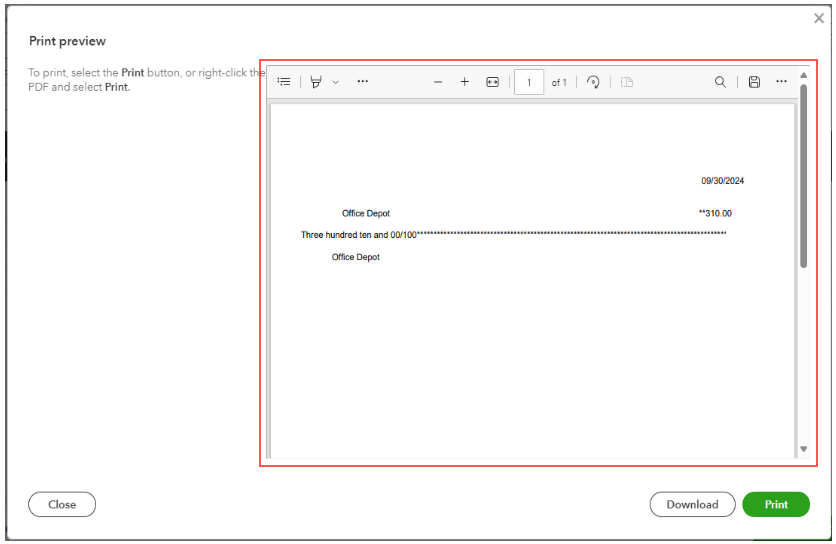Click the fit to width icon

tap(492, 82)
